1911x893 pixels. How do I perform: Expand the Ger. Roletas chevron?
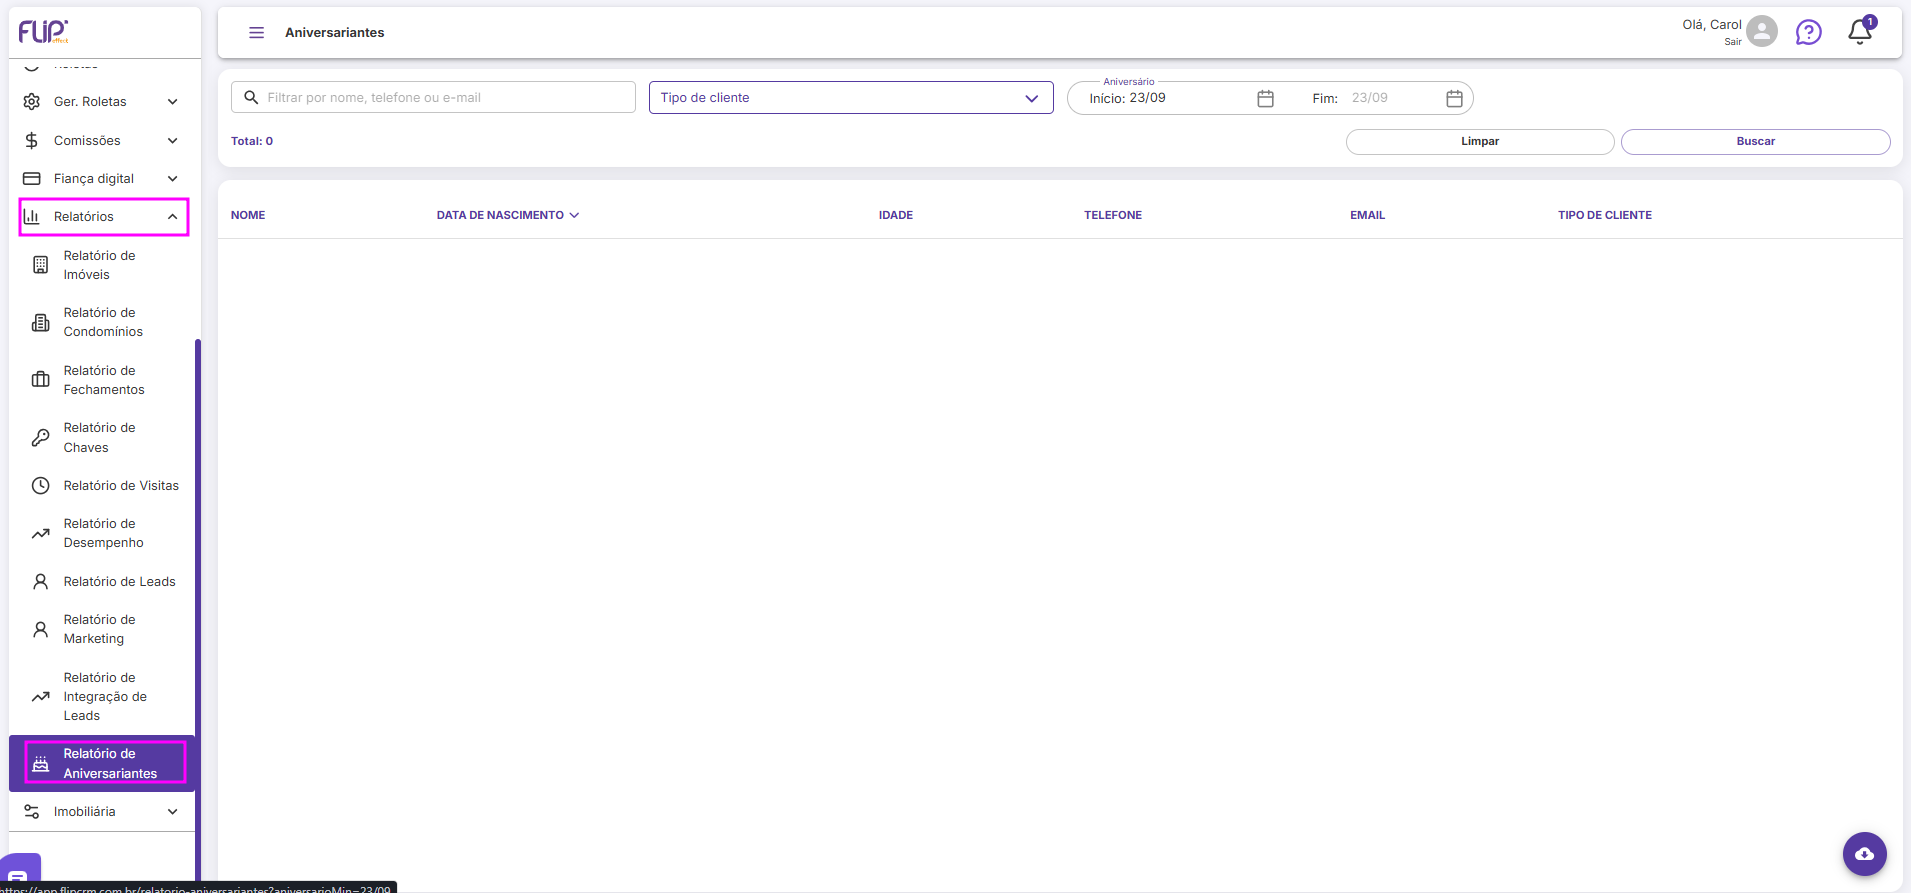point(173,102)
